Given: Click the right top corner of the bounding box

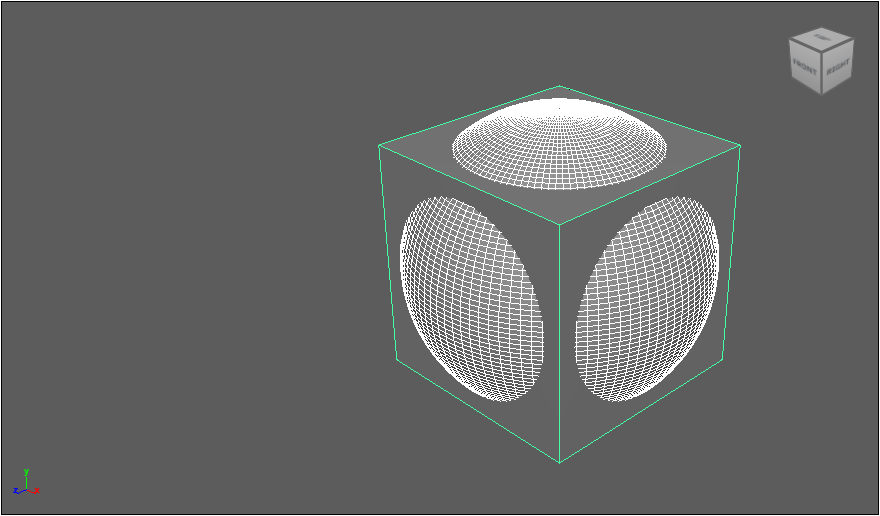Looking at the screenshot, I should pyautogui.click(x=739, y=146).
